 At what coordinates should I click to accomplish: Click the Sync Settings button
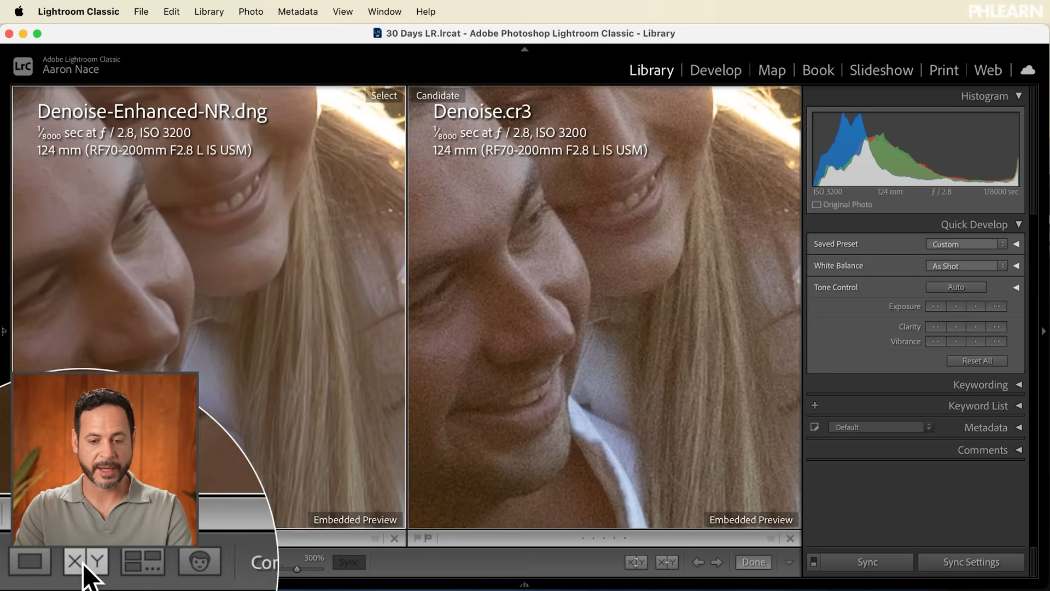click(x=971, y=562)
